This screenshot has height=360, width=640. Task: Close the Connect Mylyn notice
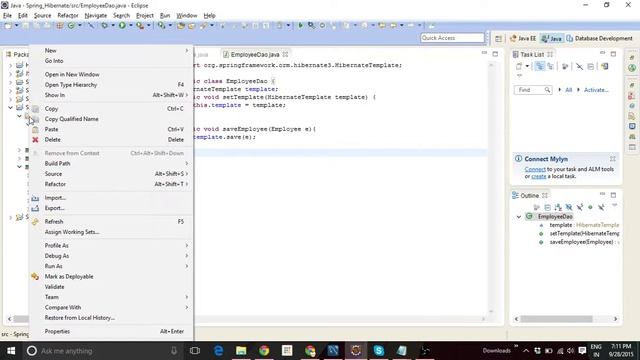pyautogui.click(x=613, y=159)
